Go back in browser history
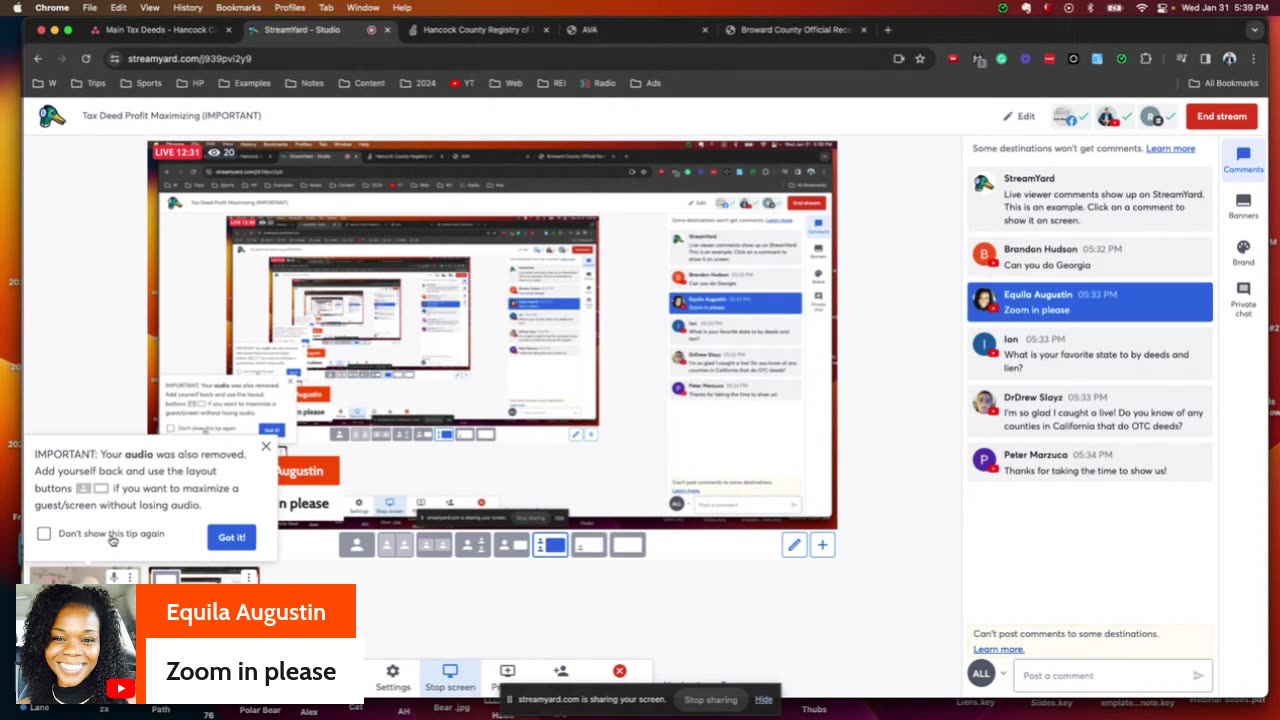Screen dimensions: 1280x720 (x=38, y=59)
